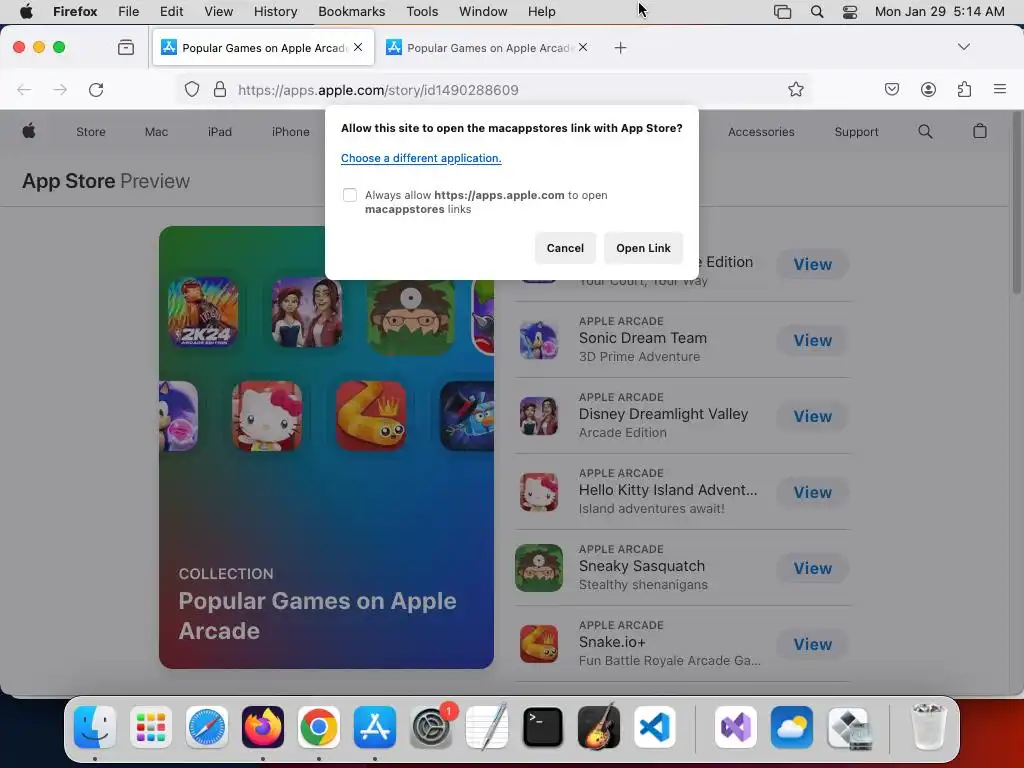Open TextEdit from the Dock

pos(487,727)
